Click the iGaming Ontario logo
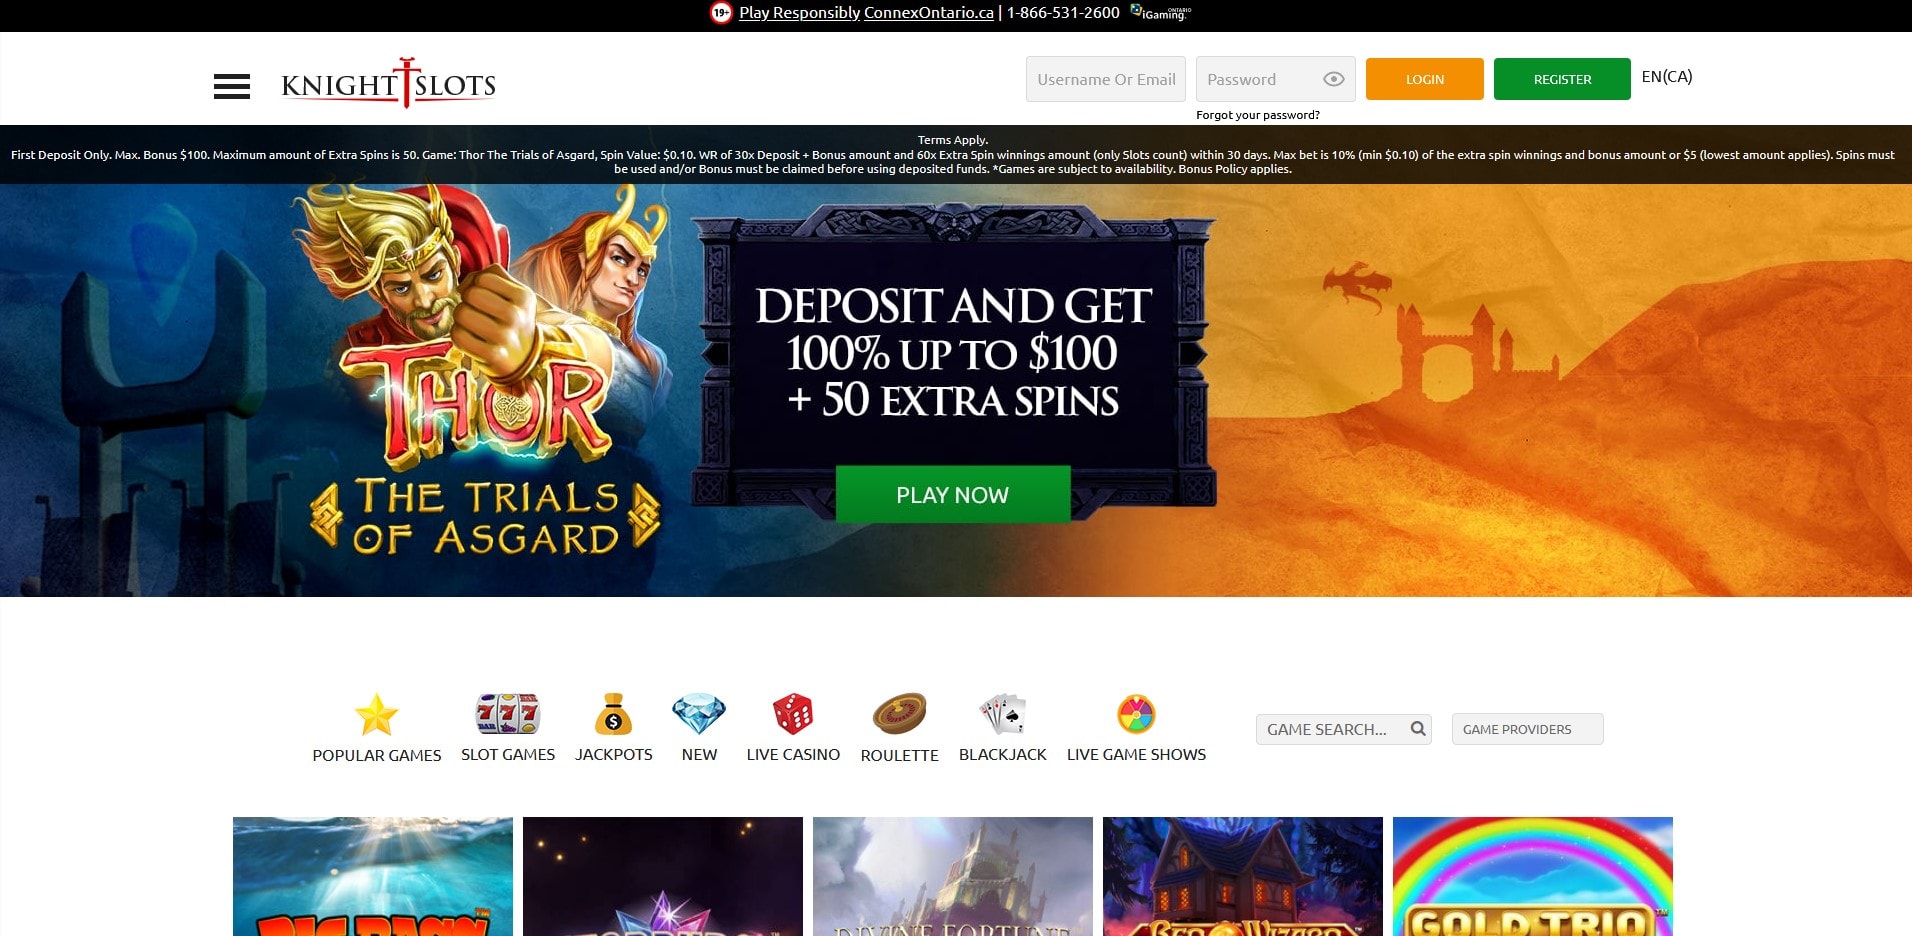 (x=1158, y=13)
